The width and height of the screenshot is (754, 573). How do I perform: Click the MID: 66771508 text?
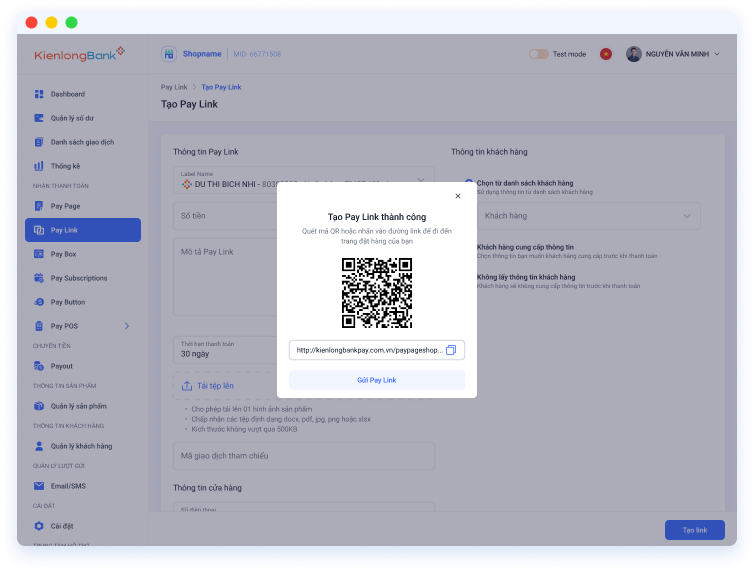point(257,54)
